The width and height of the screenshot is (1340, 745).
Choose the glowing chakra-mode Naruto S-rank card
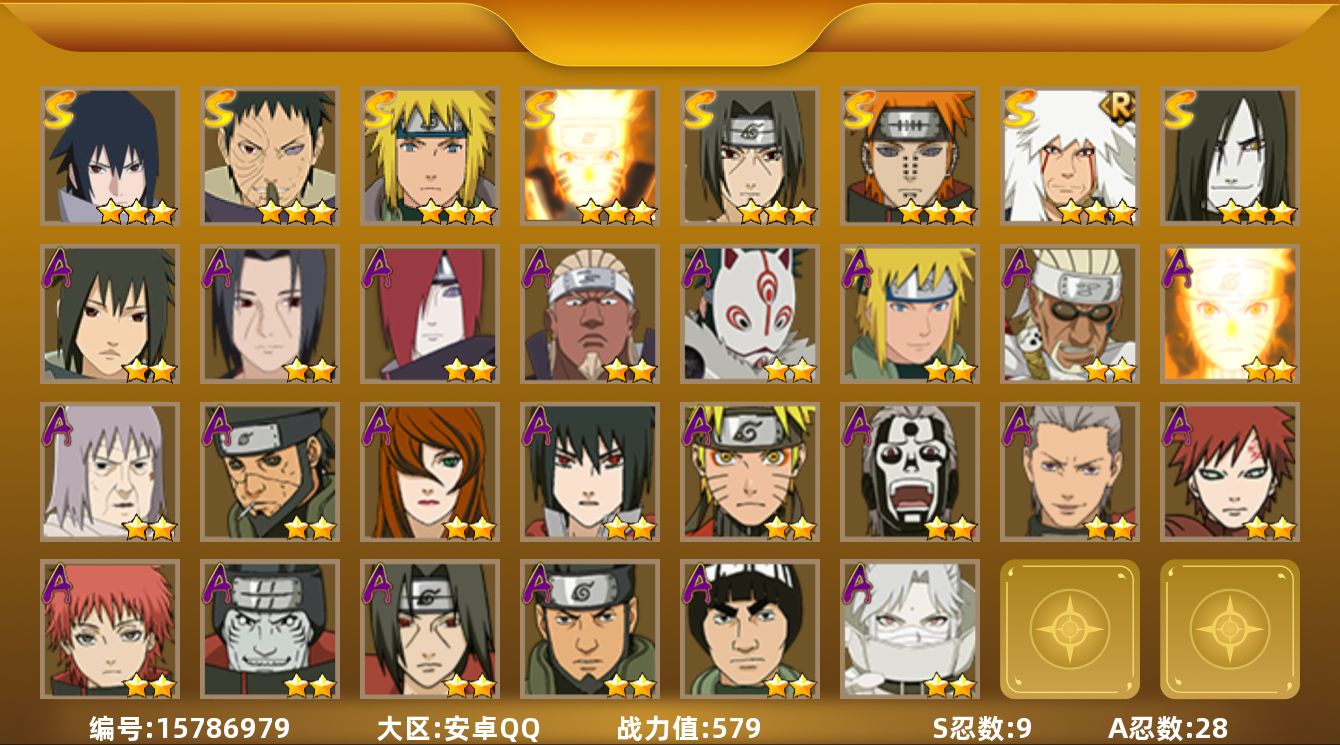(589, 156)
